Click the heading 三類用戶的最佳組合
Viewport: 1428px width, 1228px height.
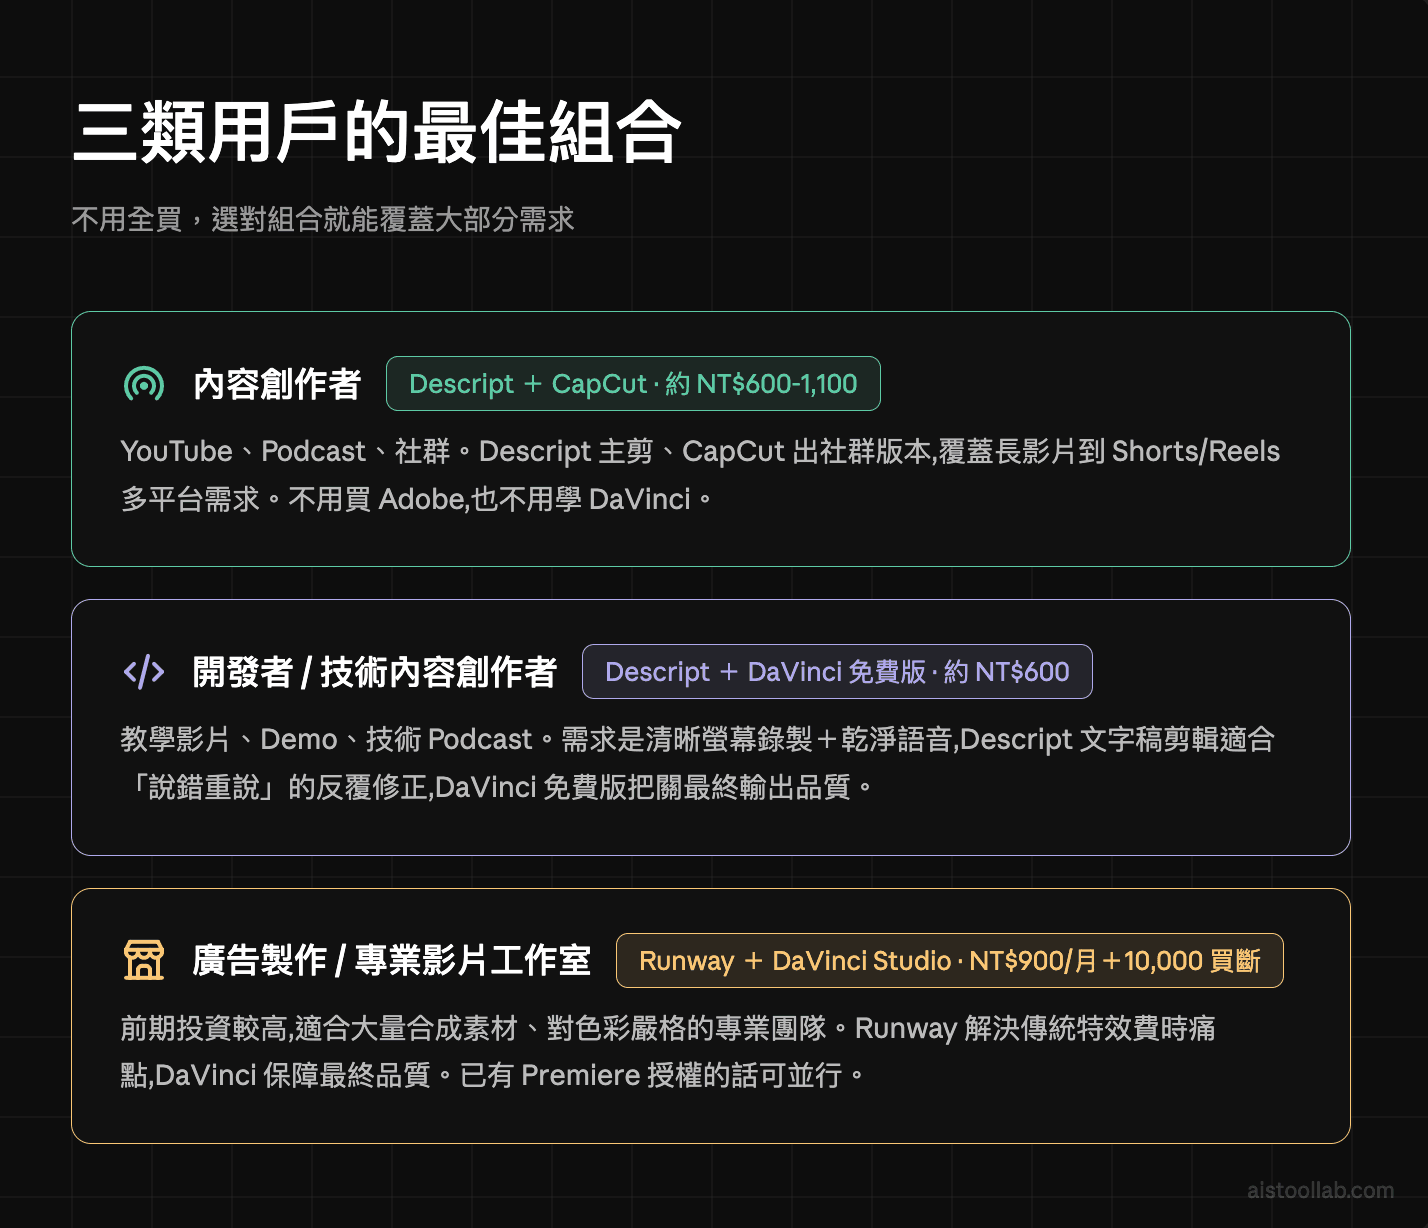377,133
